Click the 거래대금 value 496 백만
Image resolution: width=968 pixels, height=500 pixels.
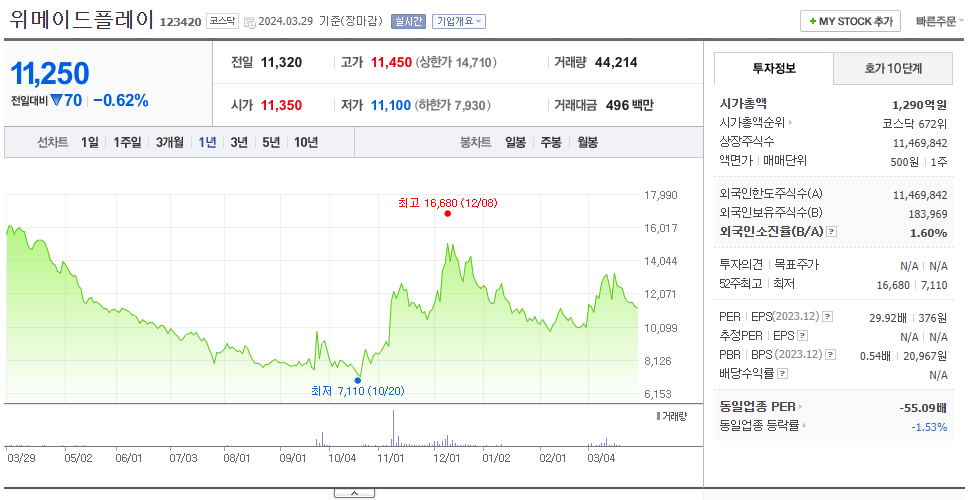tap(630, 105)
